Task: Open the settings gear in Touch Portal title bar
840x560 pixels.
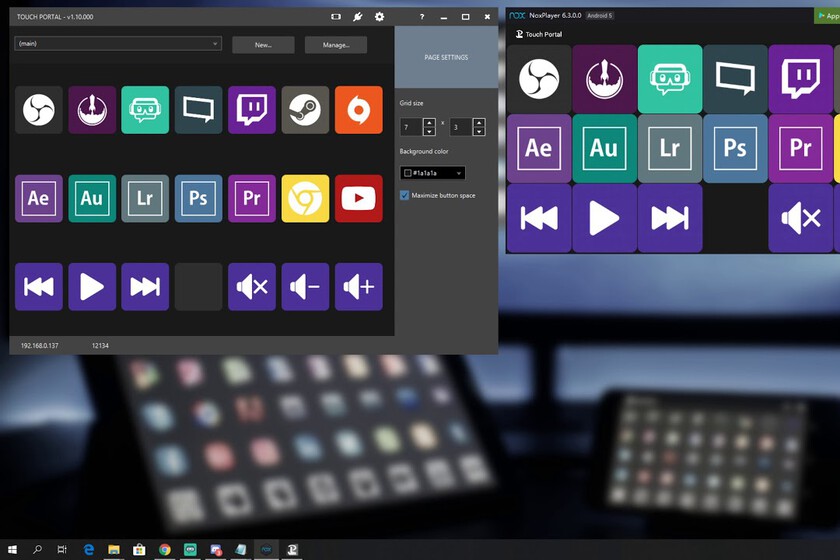Action: click(379, 17)
